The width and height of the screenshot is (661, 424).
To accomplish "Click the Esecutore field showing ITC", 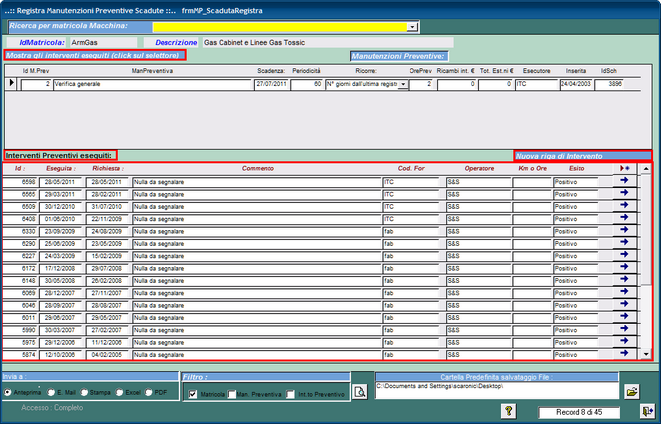I will pyautogui.click(x=537, y=84).
